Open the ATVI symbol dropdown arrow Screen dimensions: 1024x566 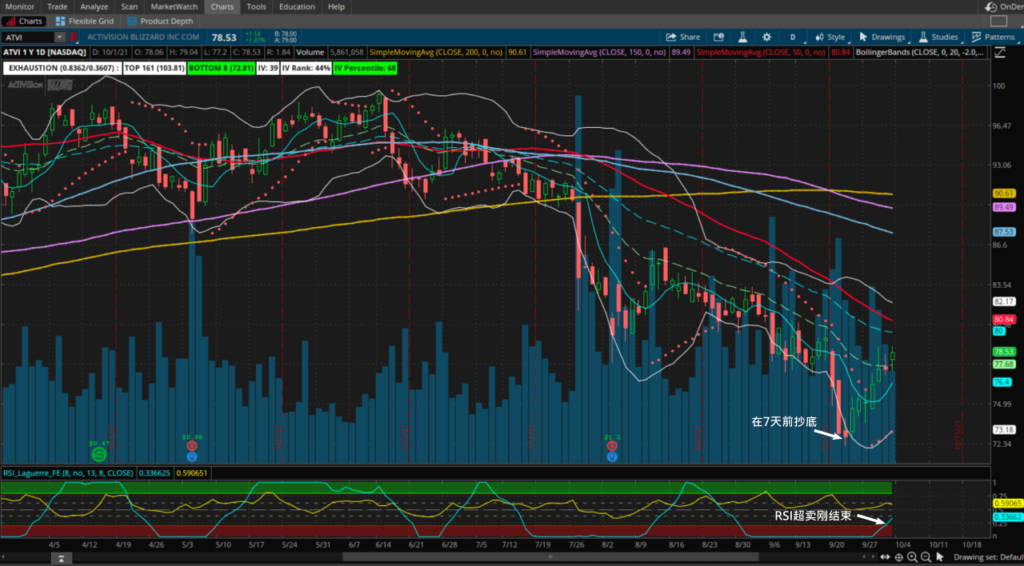click(x=60, y=37)
